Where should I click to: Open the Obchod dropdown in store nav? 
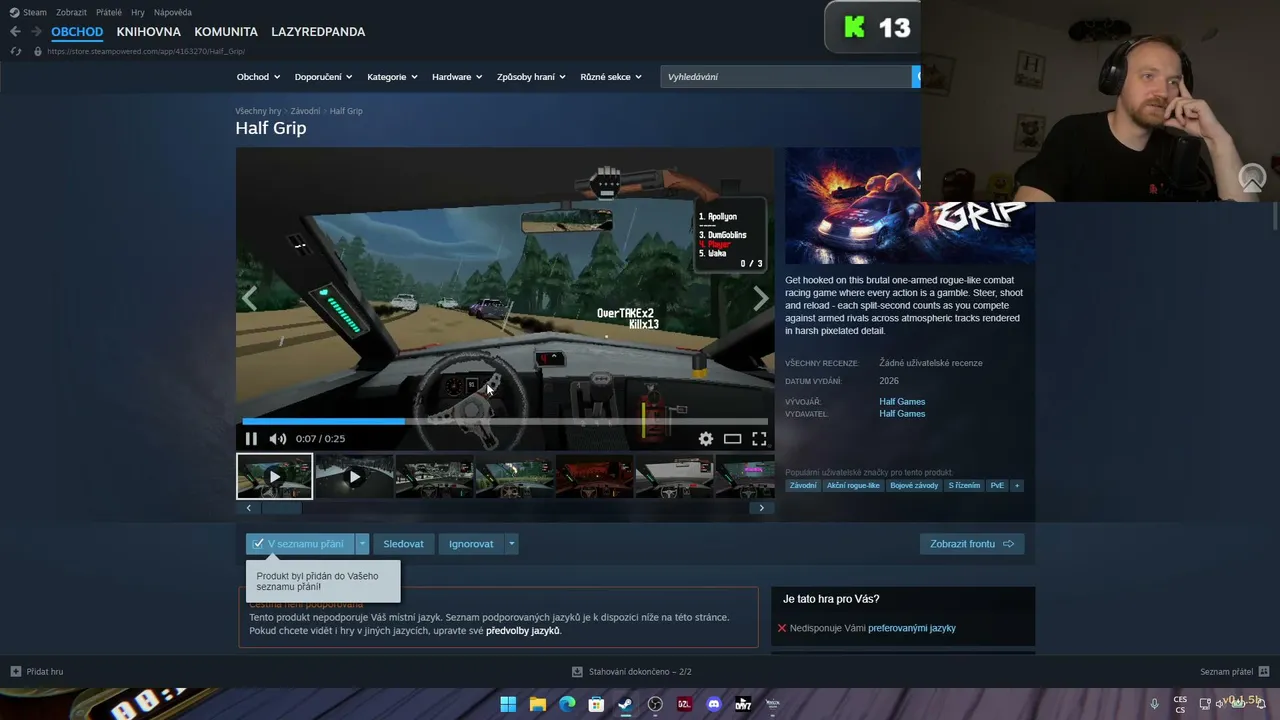pos(258,77)
